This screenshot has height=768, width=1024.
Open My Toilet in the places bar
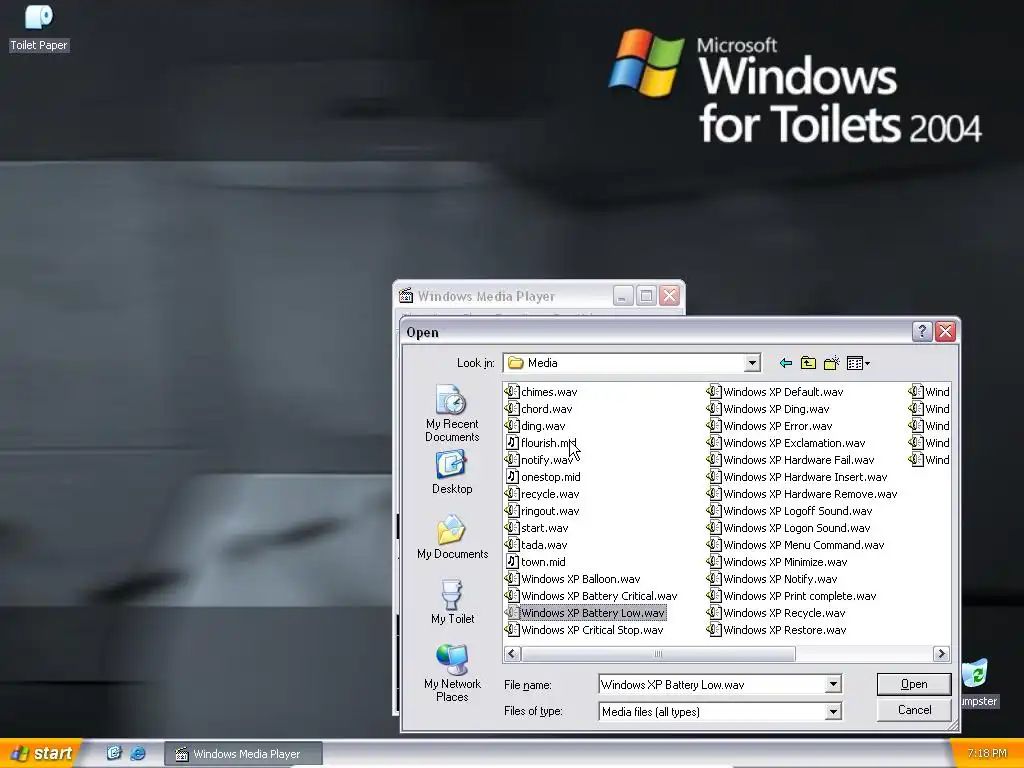pyautogui.click(x=452, y=601)
